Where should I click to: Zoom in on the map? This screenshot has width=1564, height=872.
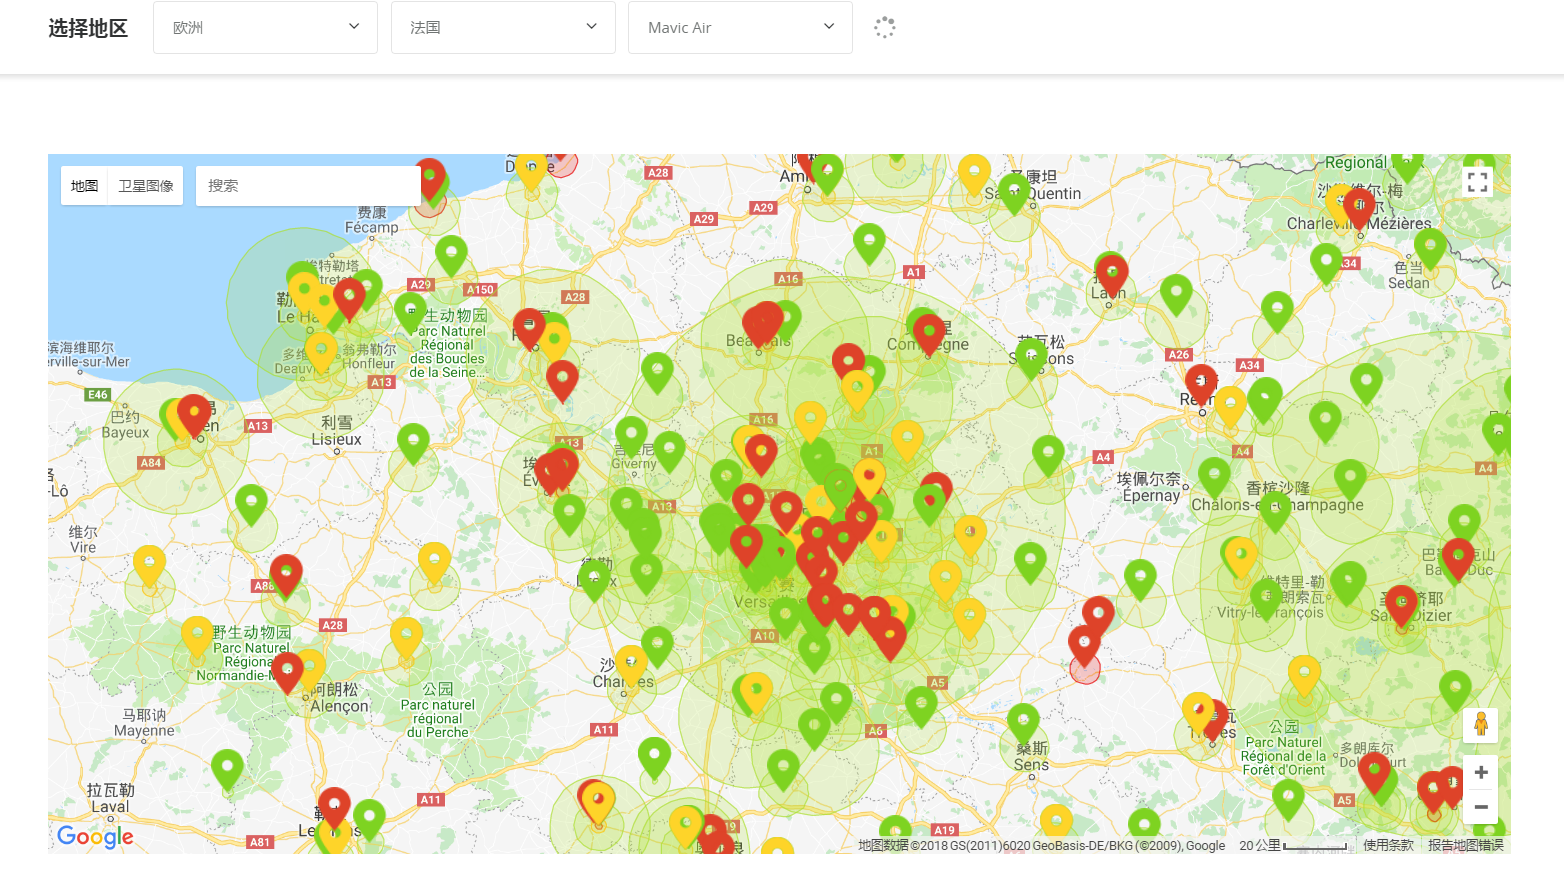[x=1481, y=772]
